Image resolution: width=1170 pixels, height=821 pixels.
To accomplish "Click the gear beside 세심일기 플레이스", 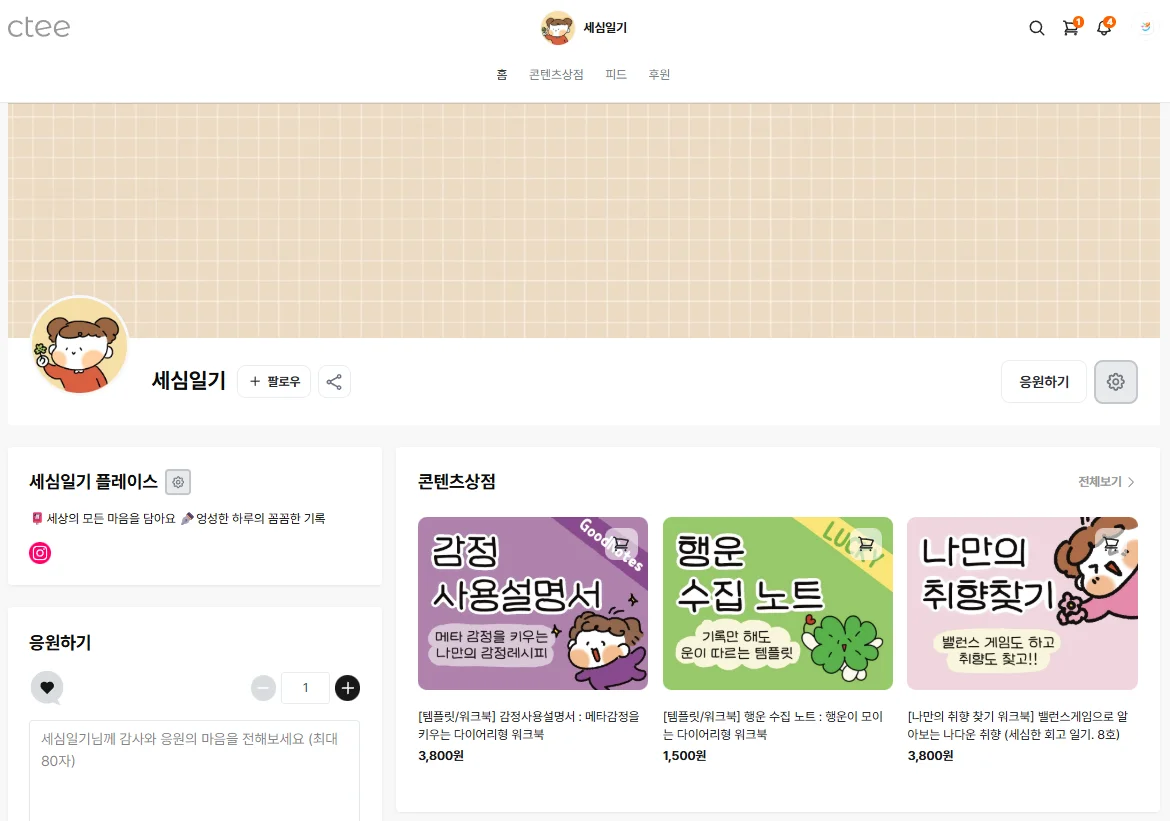I will (x=178, y=482).
